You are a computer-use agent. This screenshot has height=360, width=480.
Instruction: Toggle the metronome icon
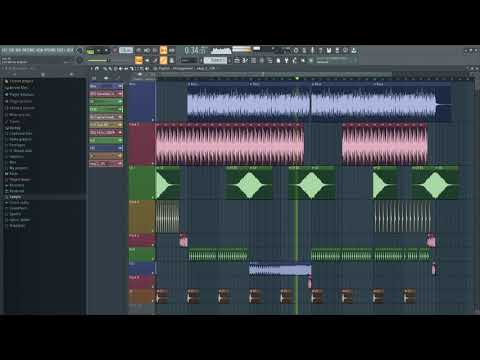click(138, 51)
